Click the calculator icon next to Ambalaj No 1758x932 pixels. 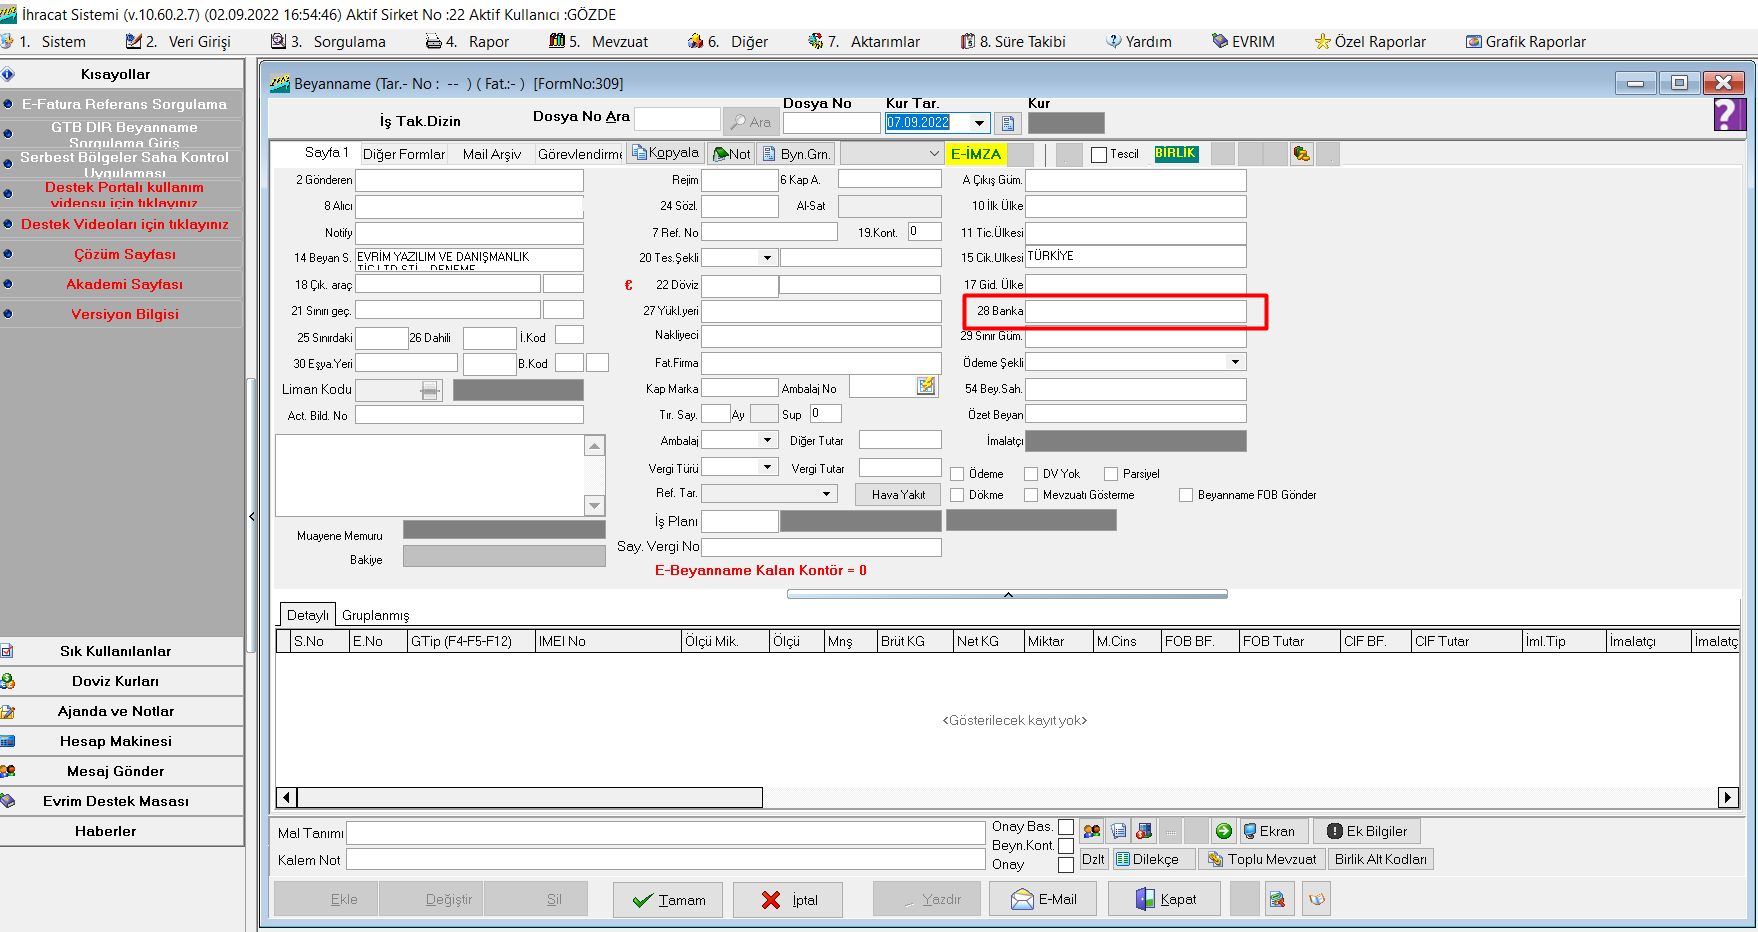926,386
